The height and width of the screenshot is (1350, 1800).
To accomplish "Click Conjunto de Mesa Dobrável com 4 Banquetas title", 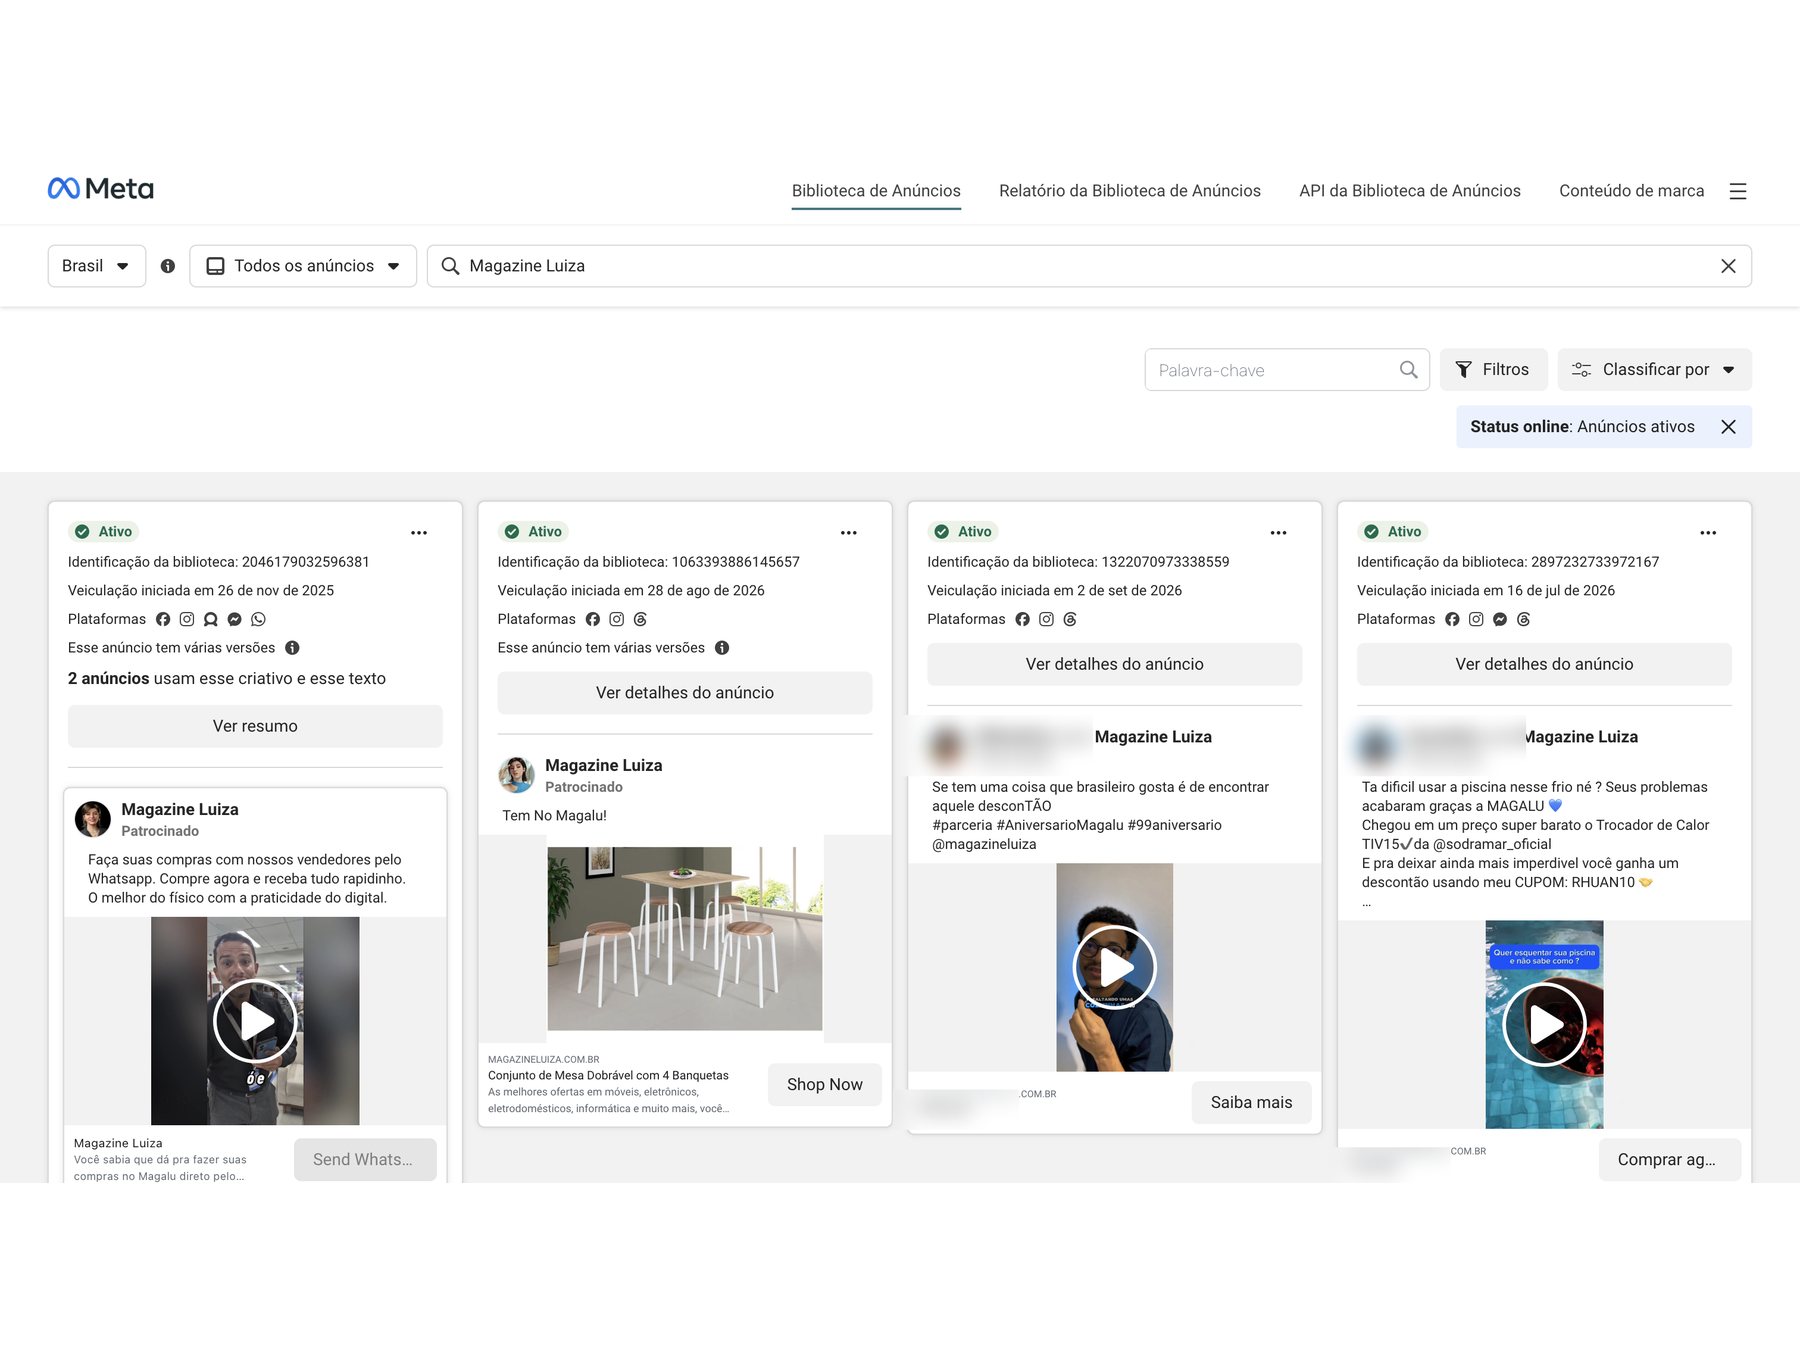I will click(x=608, y=1076).
